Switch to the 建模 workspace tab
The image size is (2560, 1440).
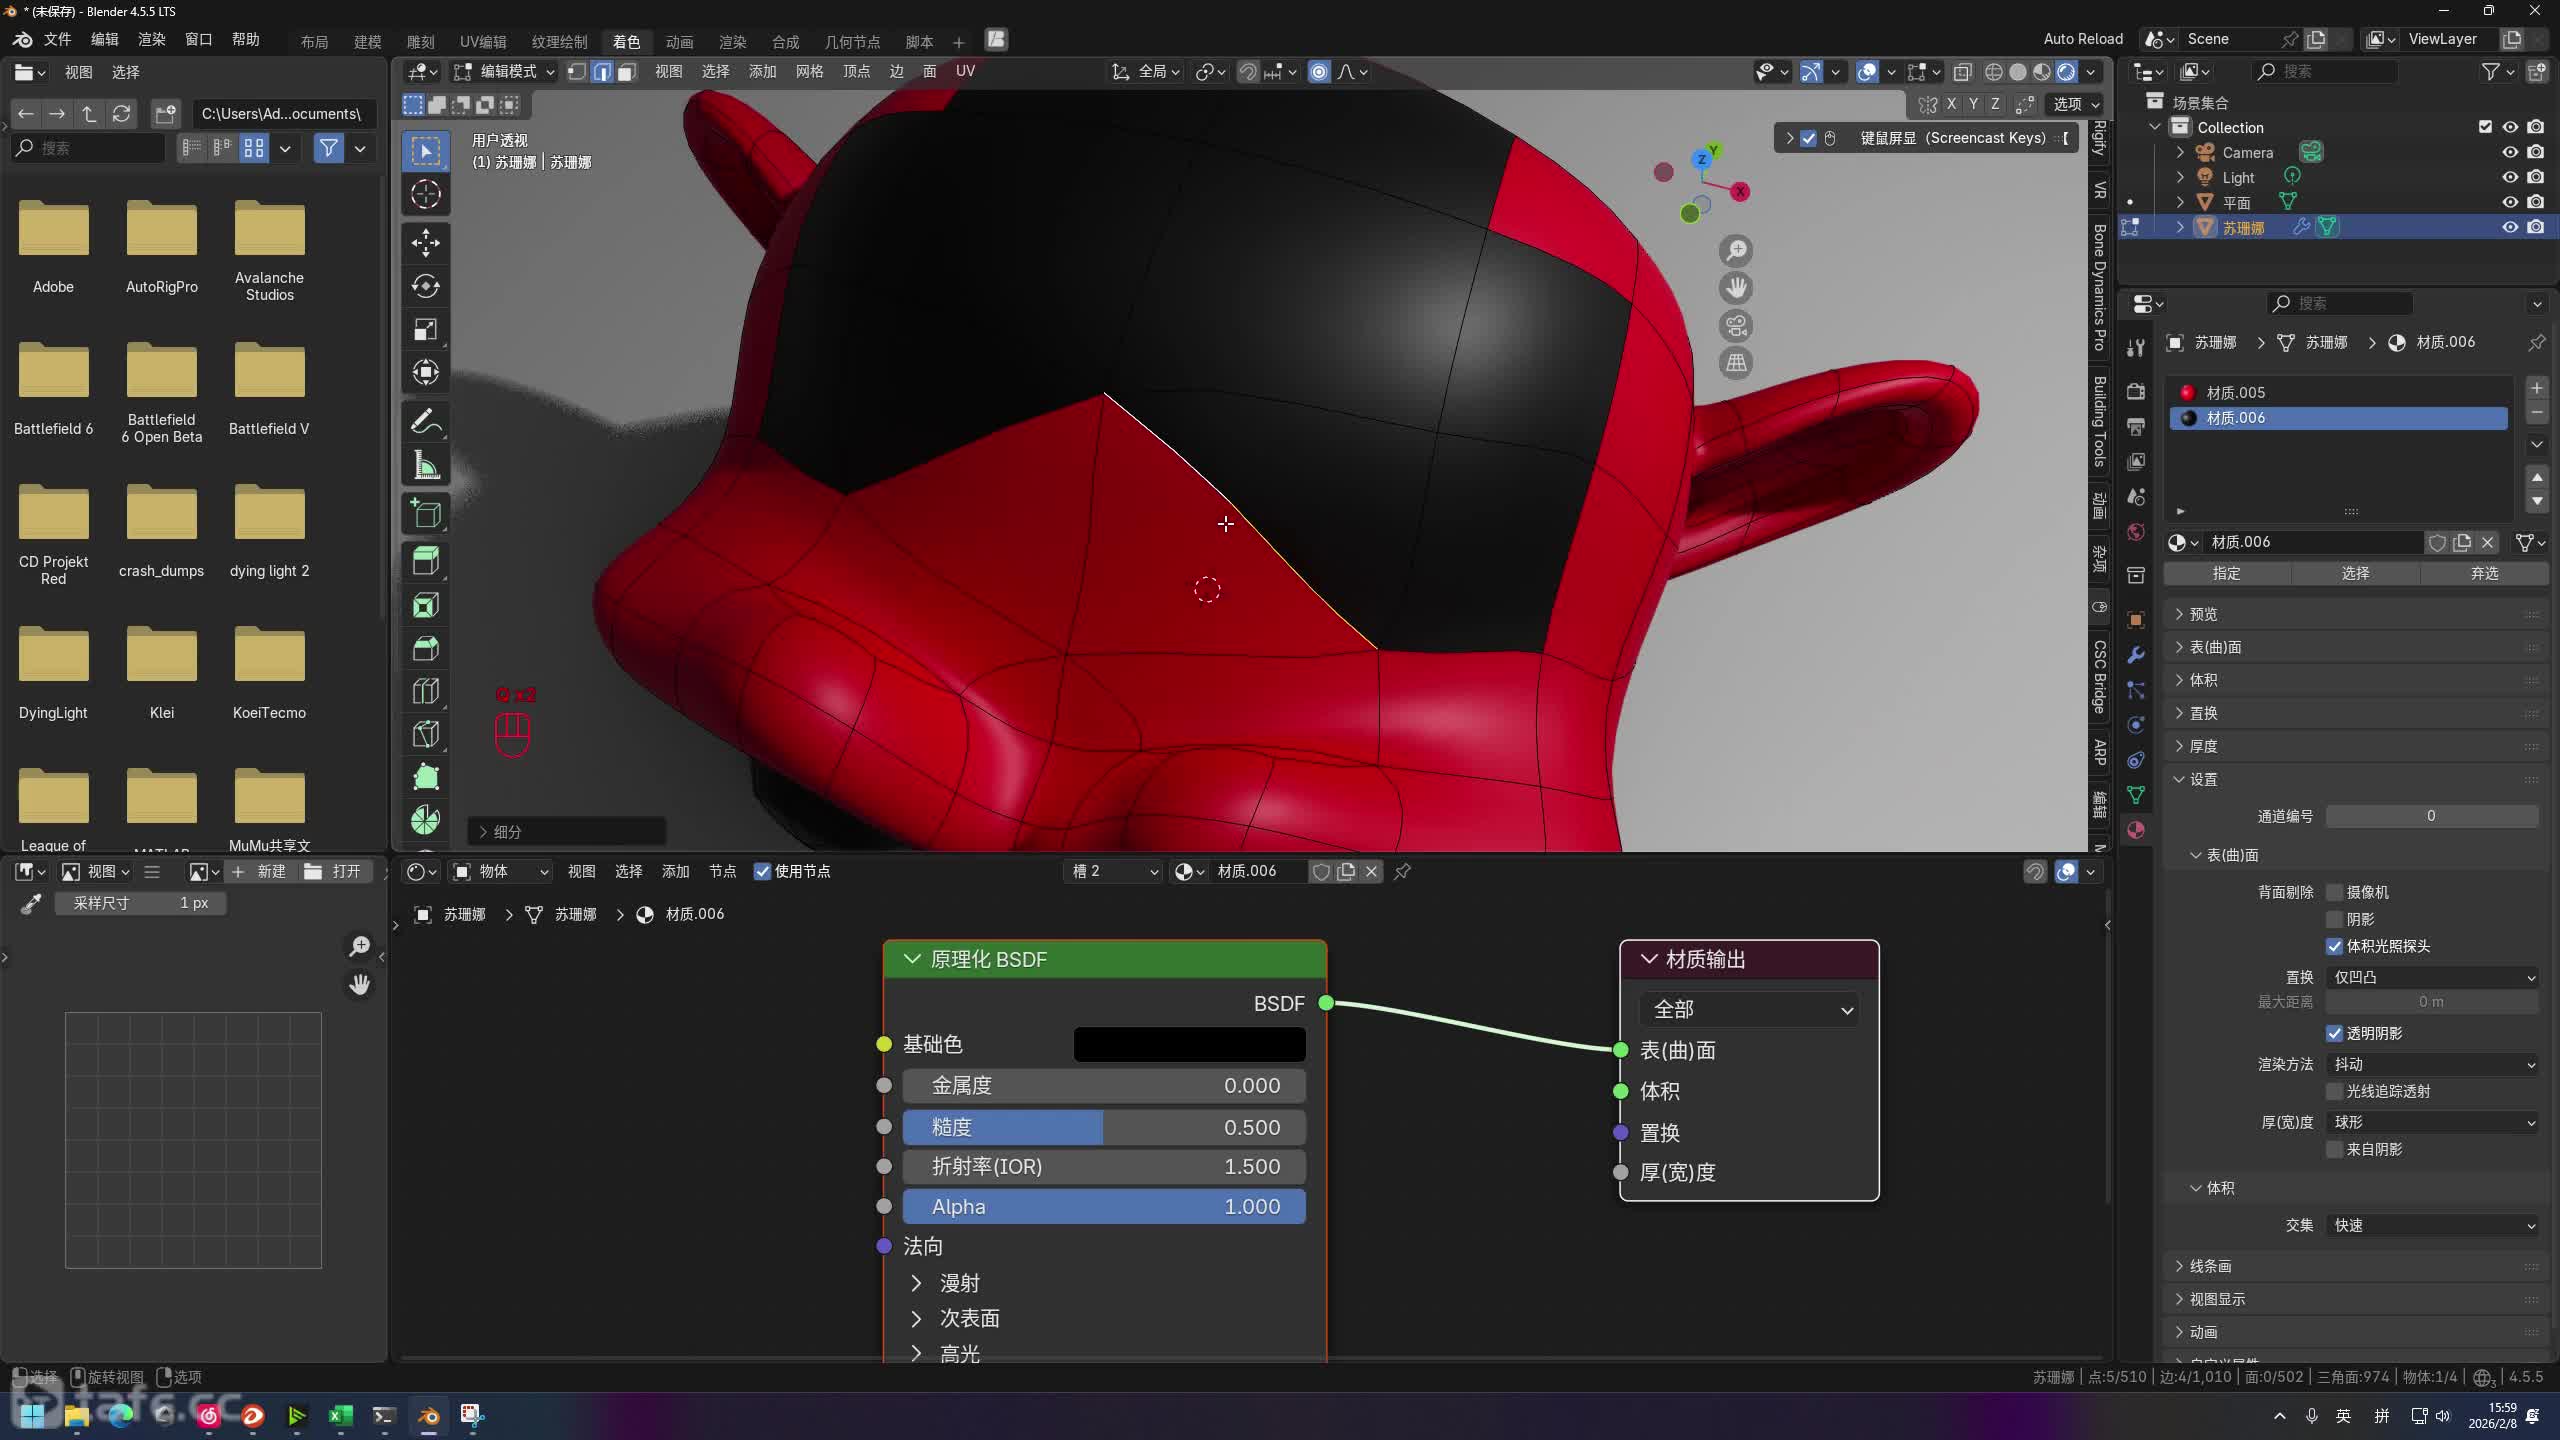coord(367,41)
